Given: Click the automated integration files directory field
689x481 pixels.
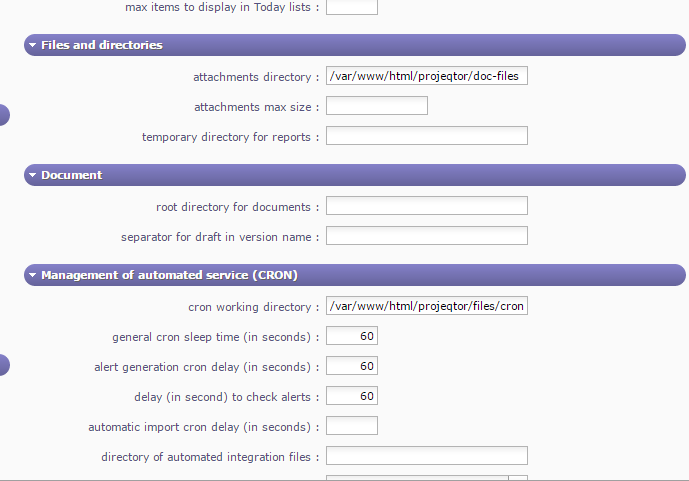Looking at the screenshot, I should [426, 456].
